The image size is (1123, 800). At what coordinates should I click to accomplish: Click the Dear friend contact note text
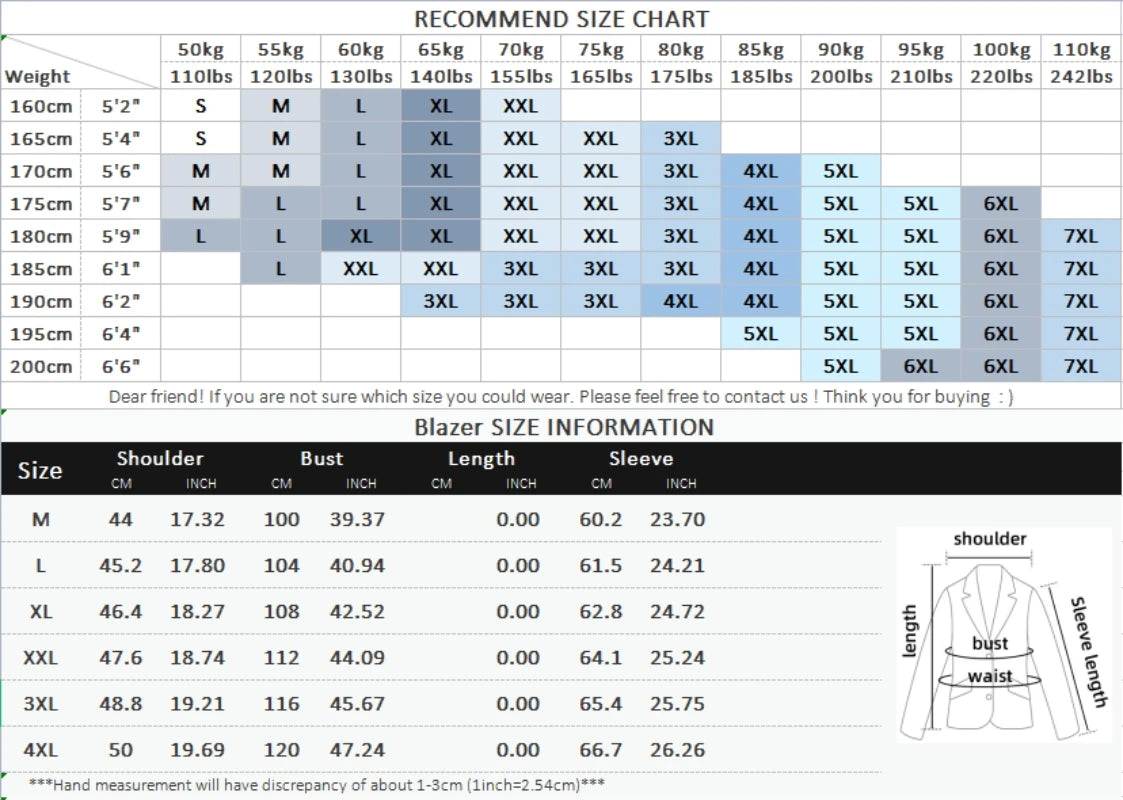pyautogui.click(x=560, y=397)
